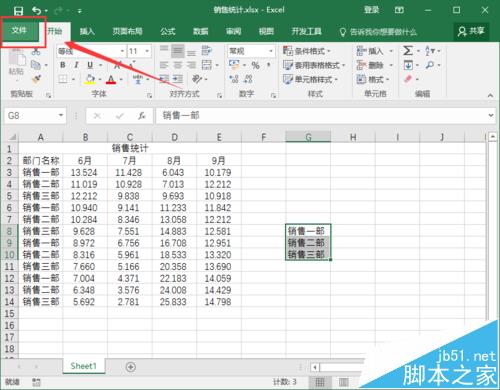
Task: Open the font size dropdown
Action: 147,51
